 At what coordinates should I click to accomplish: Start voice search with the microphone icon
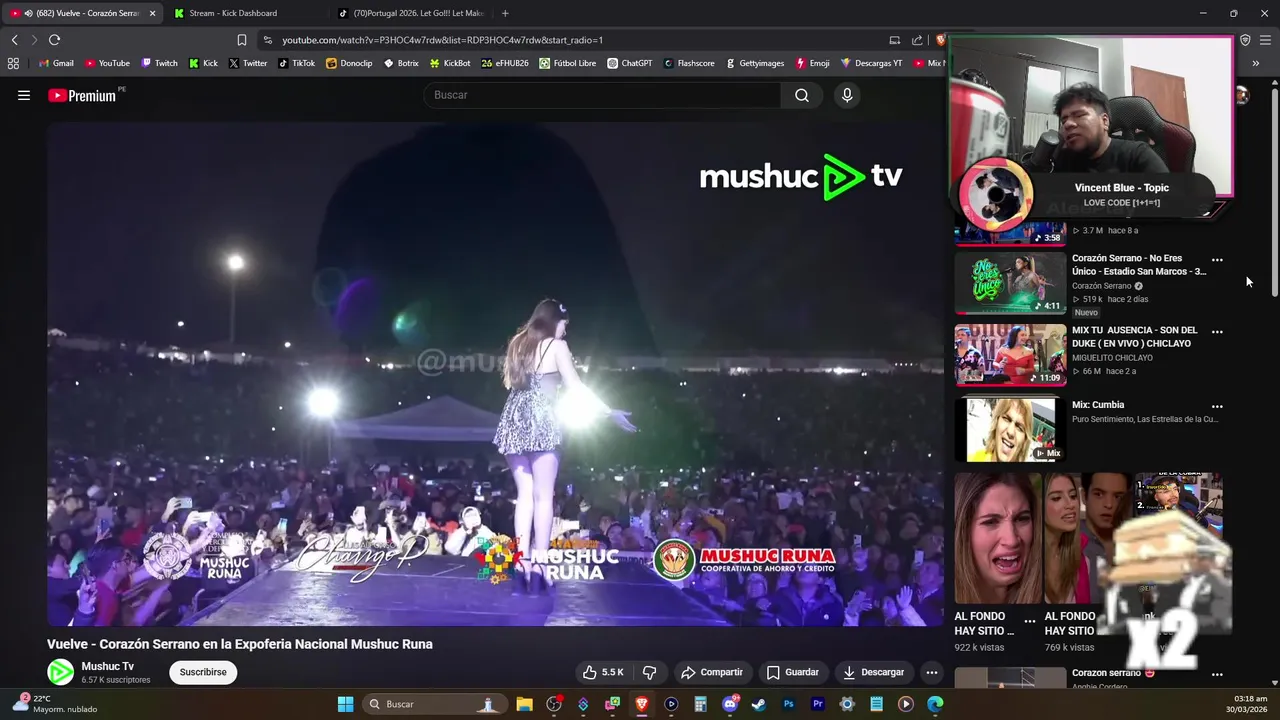(847, 95)
